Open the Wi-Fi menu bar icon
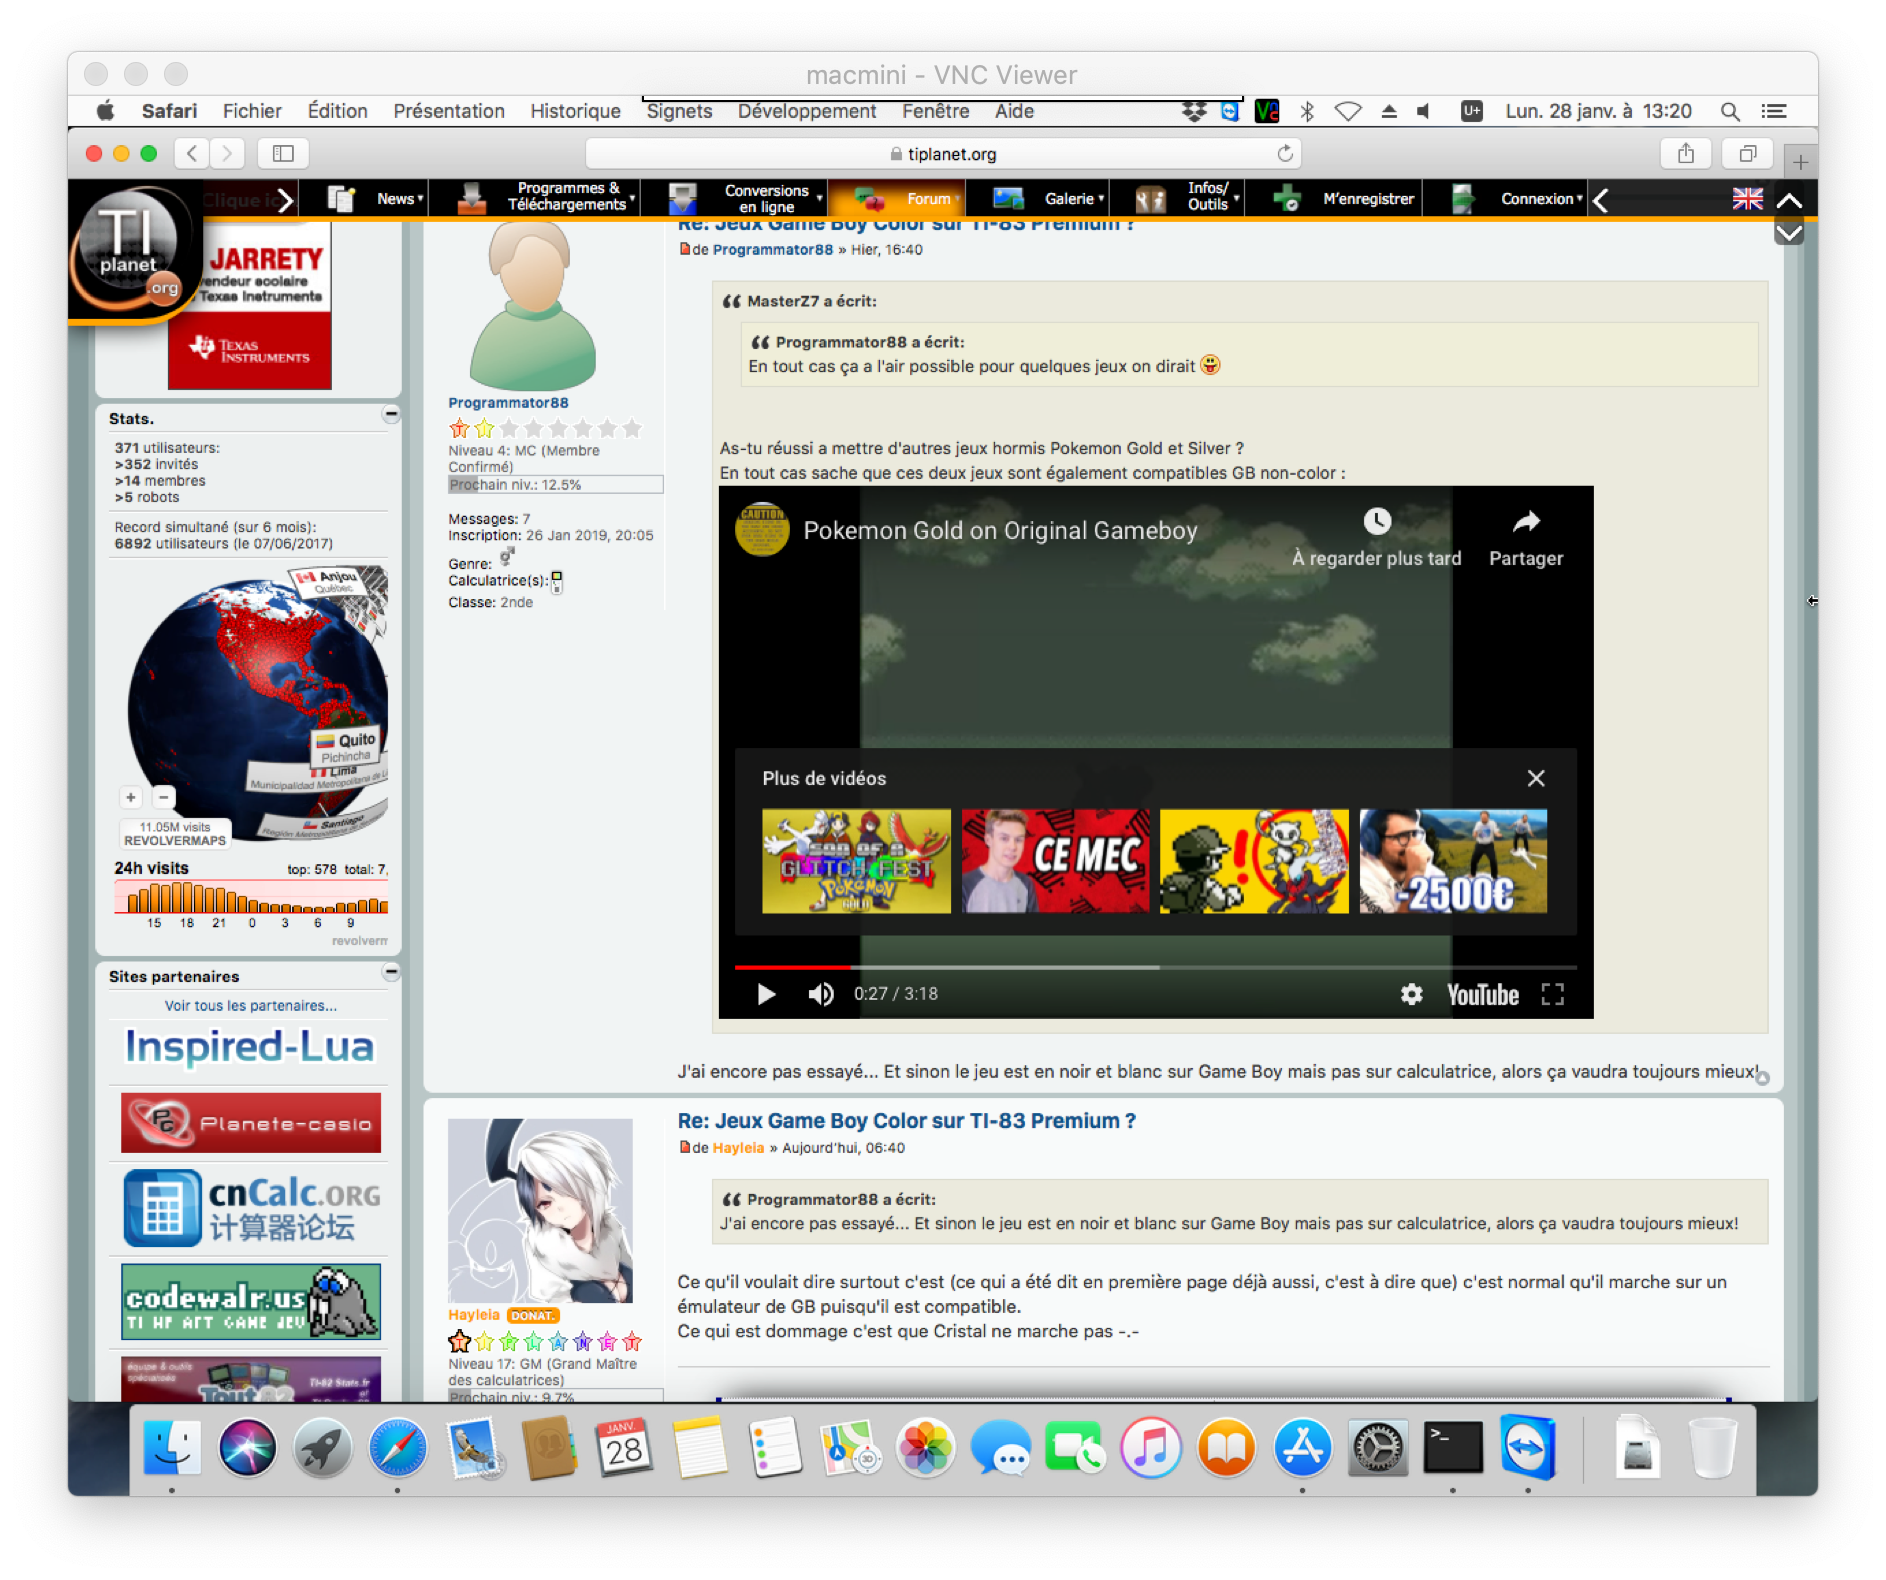Screen dimensions: 1886x1580 (1348, 111)
